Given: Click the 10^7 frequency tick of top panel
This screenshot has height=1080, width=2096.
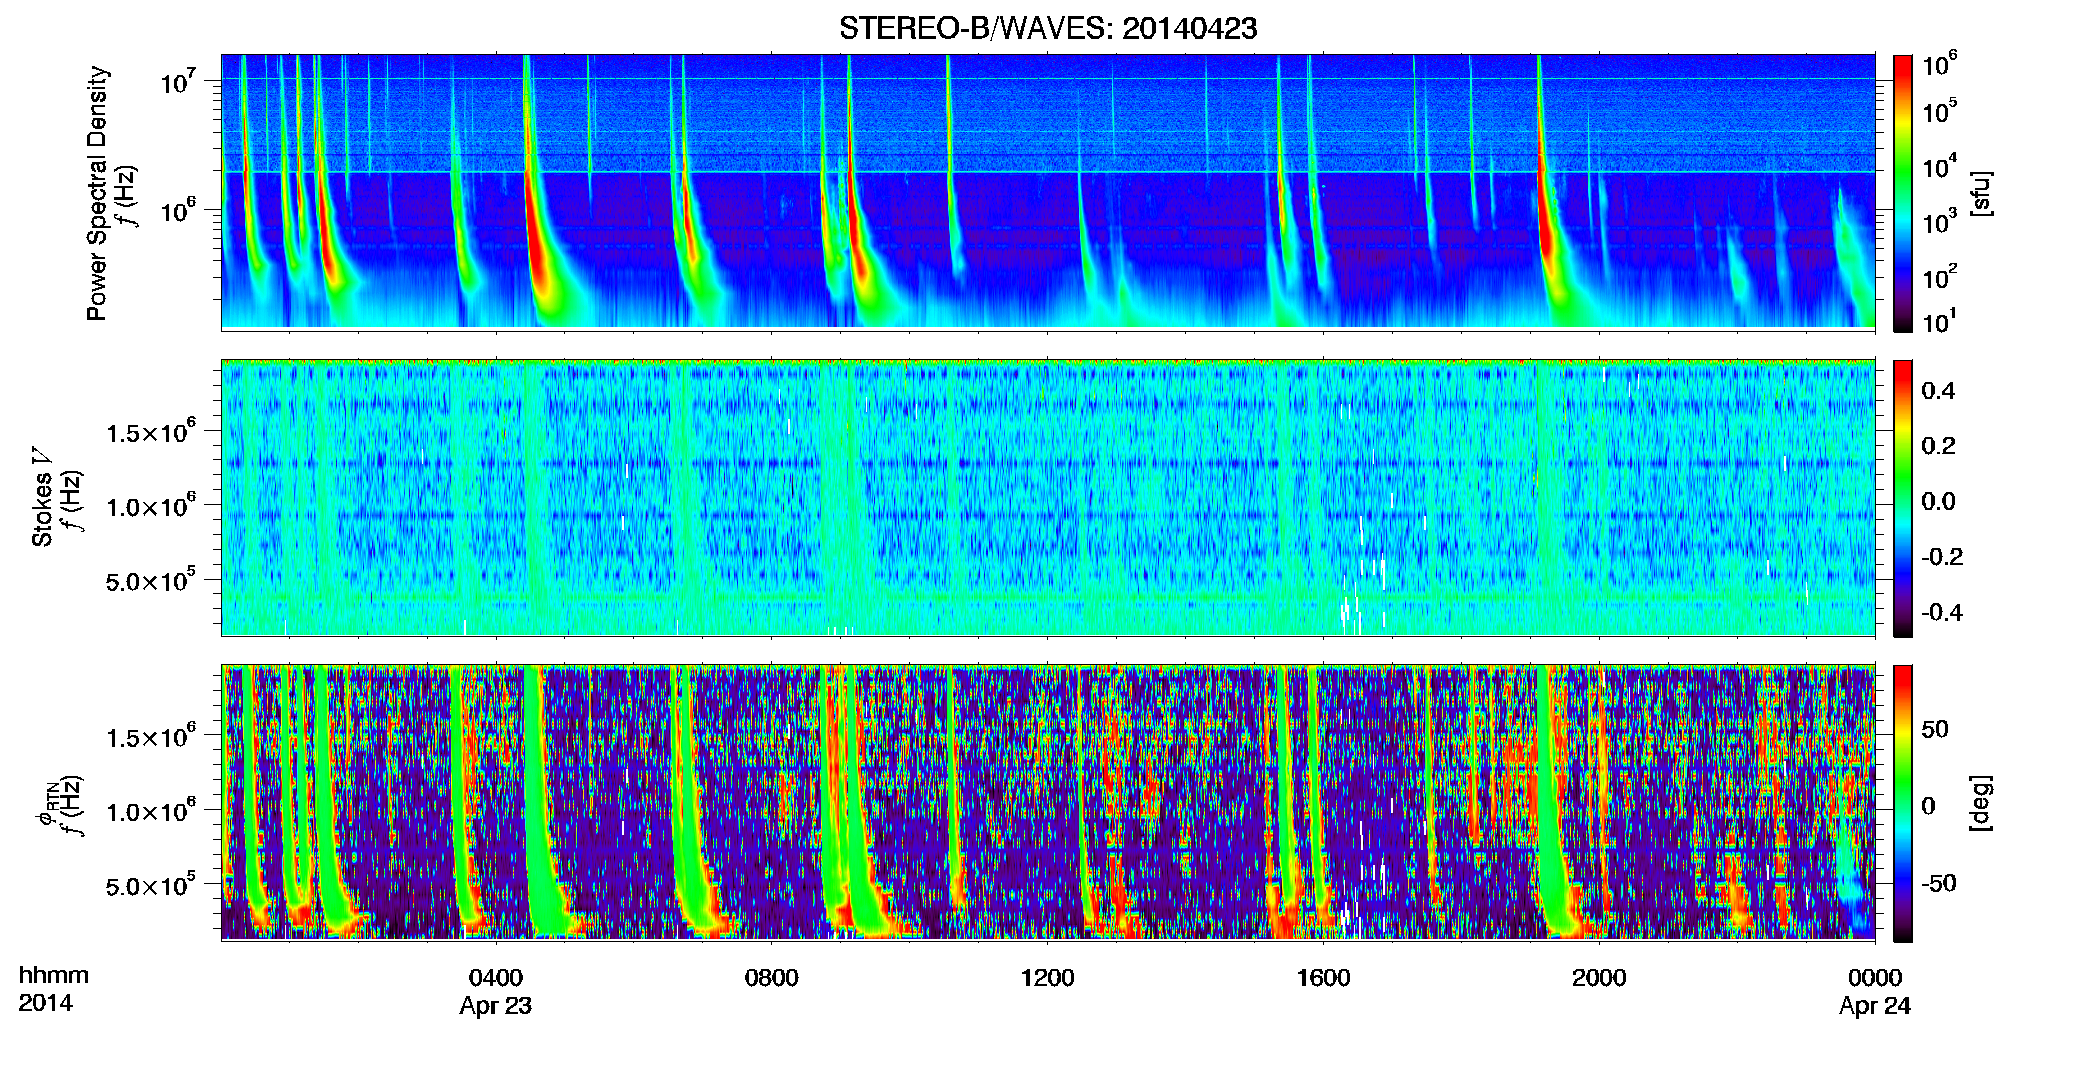Looking at the screenshot, I should (x=178, y=80).
